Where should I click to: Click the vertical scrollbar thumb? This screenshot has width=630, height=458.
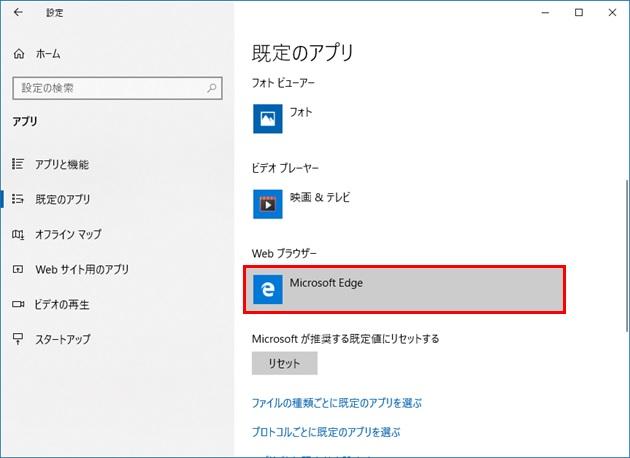[627, 256]
